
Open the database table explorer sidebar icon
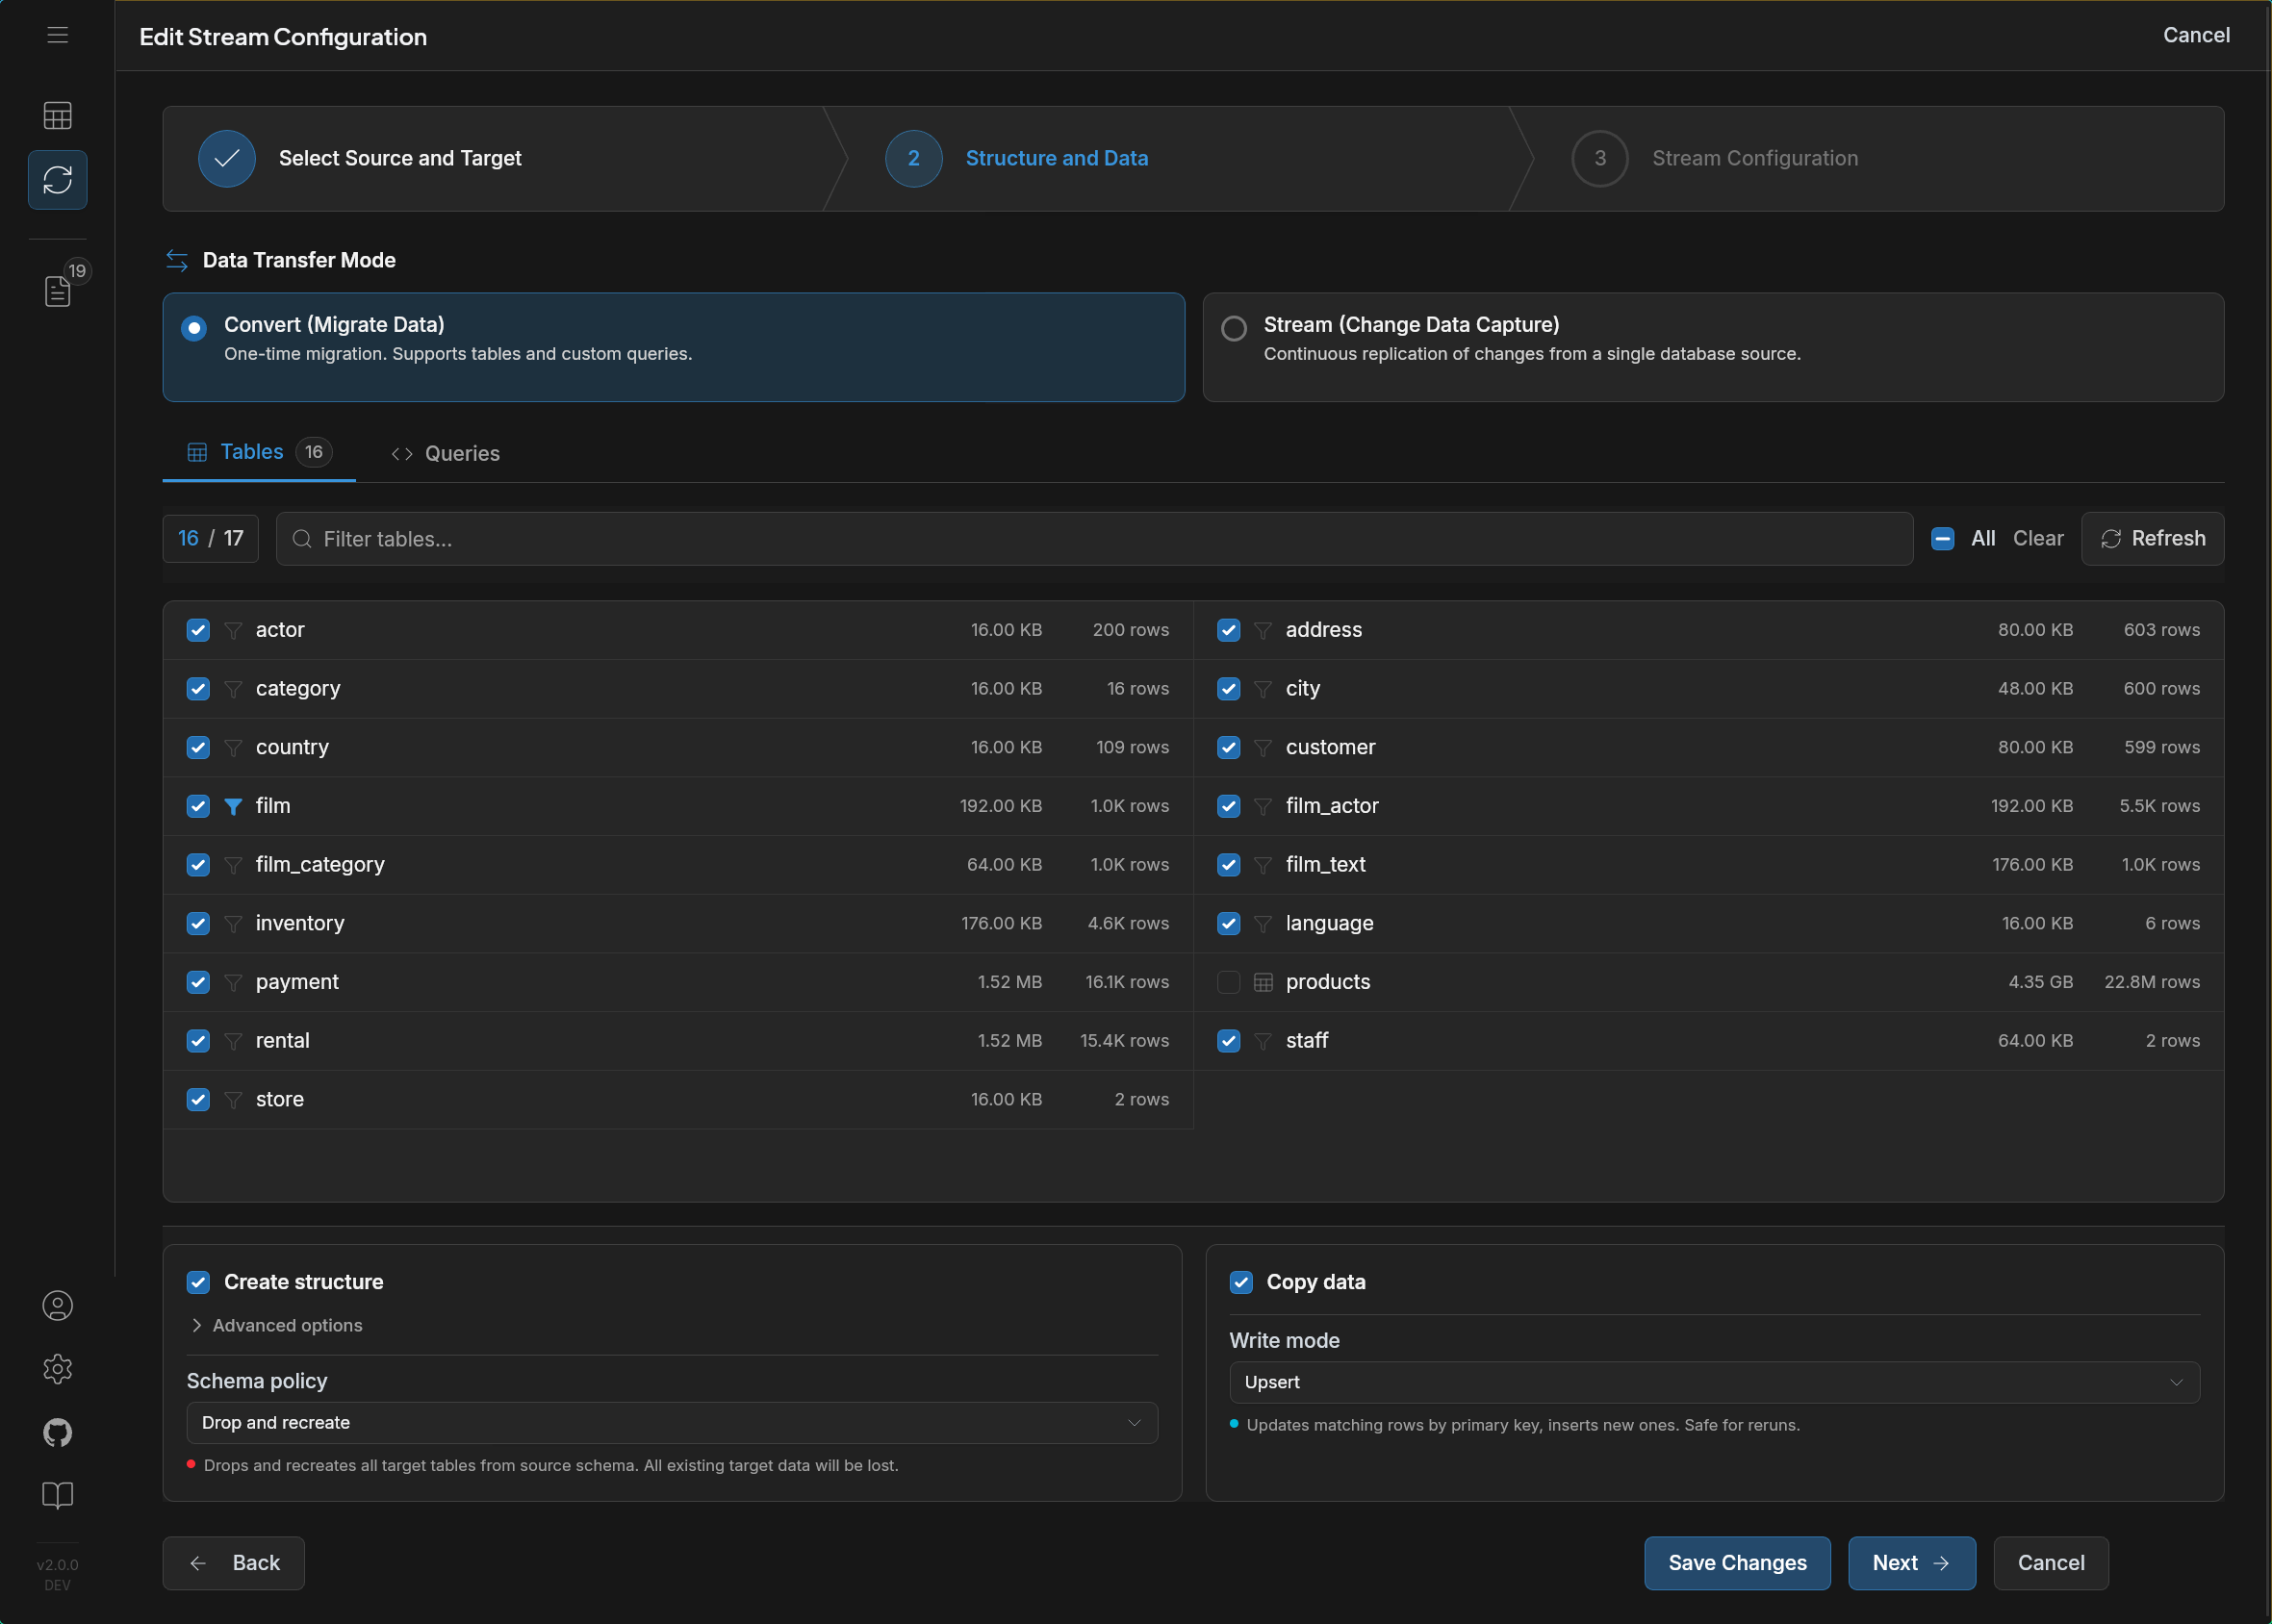point(57,116)
